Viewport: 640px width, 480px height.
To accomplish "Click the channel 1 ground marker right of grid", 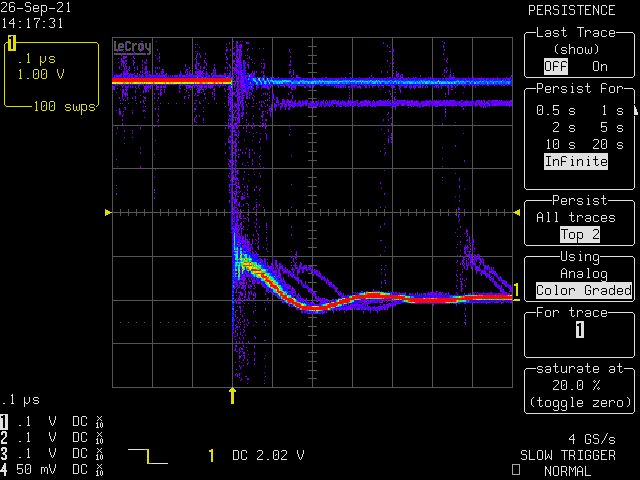I will point(517,291).
